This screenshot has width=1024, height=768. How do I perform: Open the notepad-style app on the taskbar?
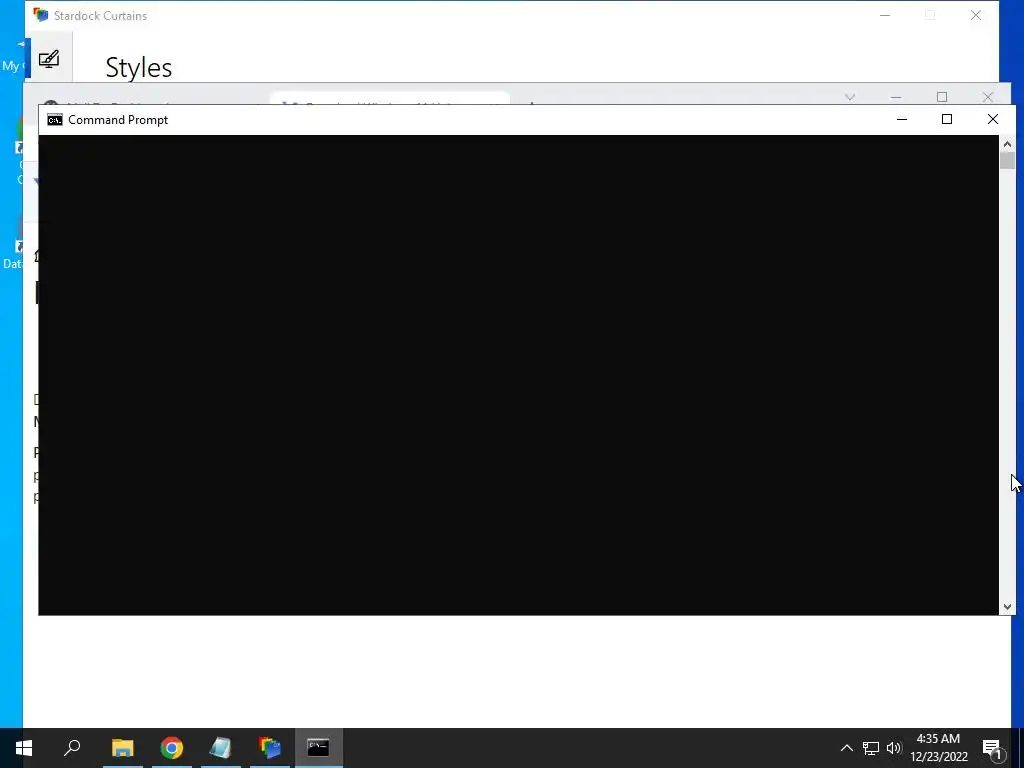pos(220,748)
